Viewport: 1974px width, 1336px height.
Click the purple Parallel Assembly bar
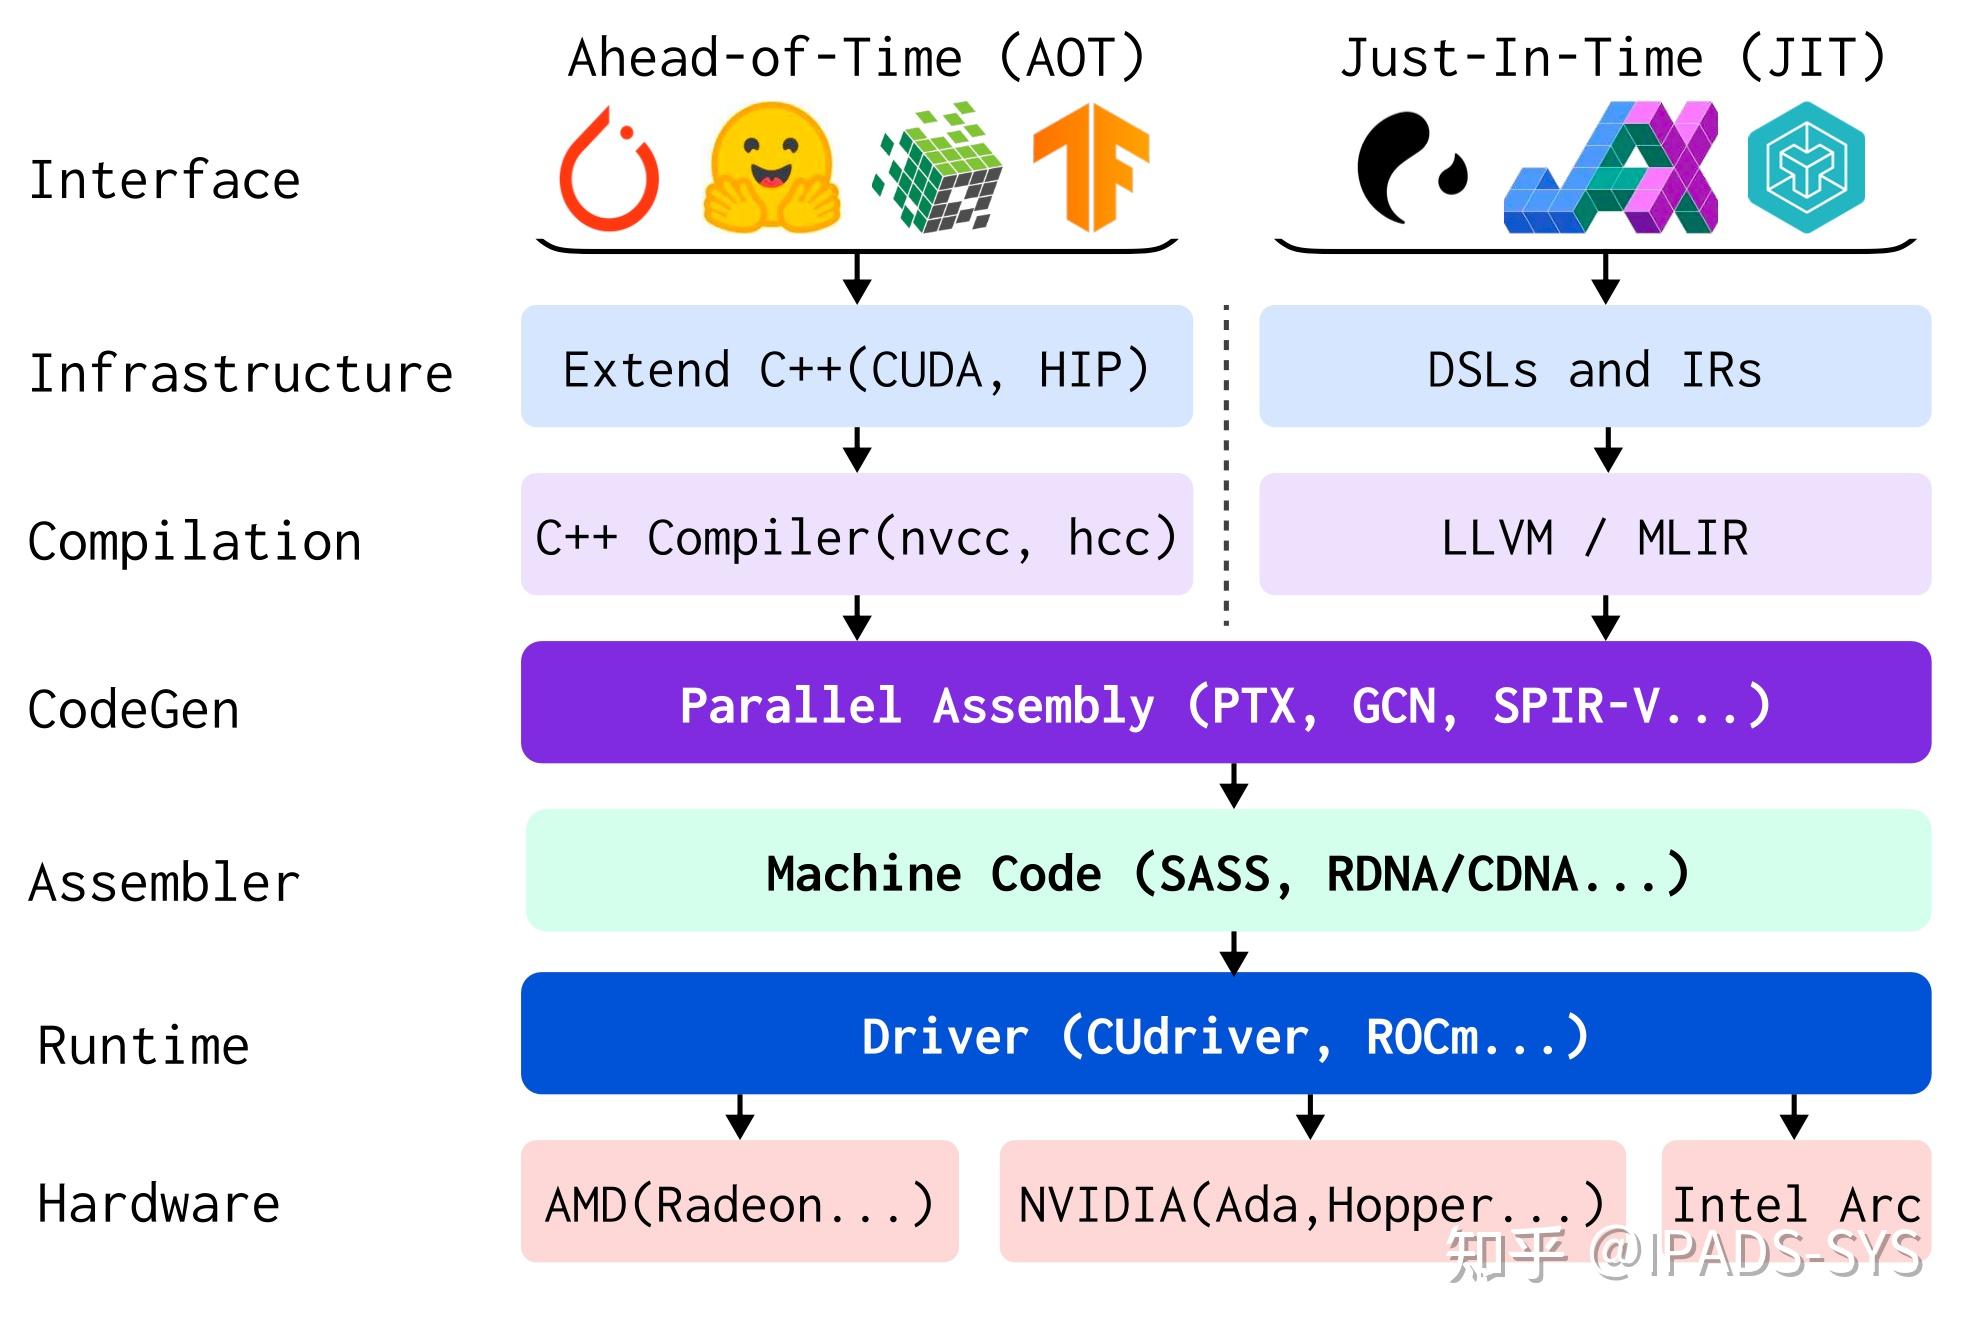coord(1225,703)
